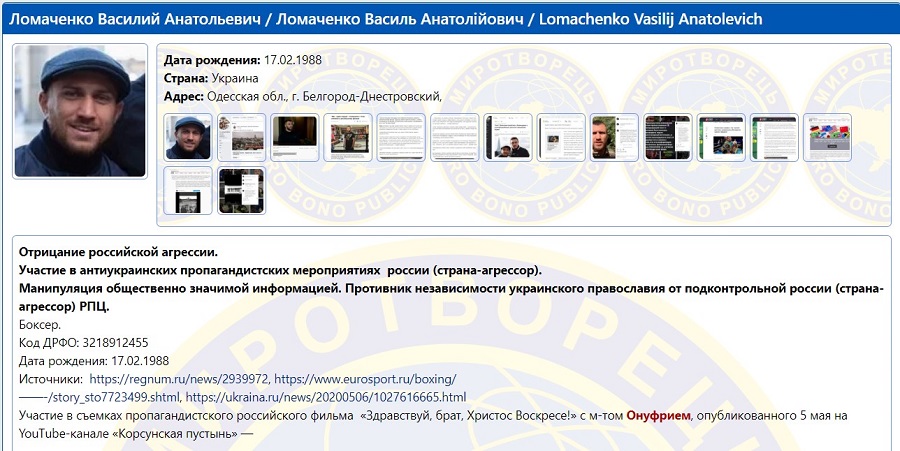Click the bold line Отрицание российской агрессии

(x=118, y=252)
